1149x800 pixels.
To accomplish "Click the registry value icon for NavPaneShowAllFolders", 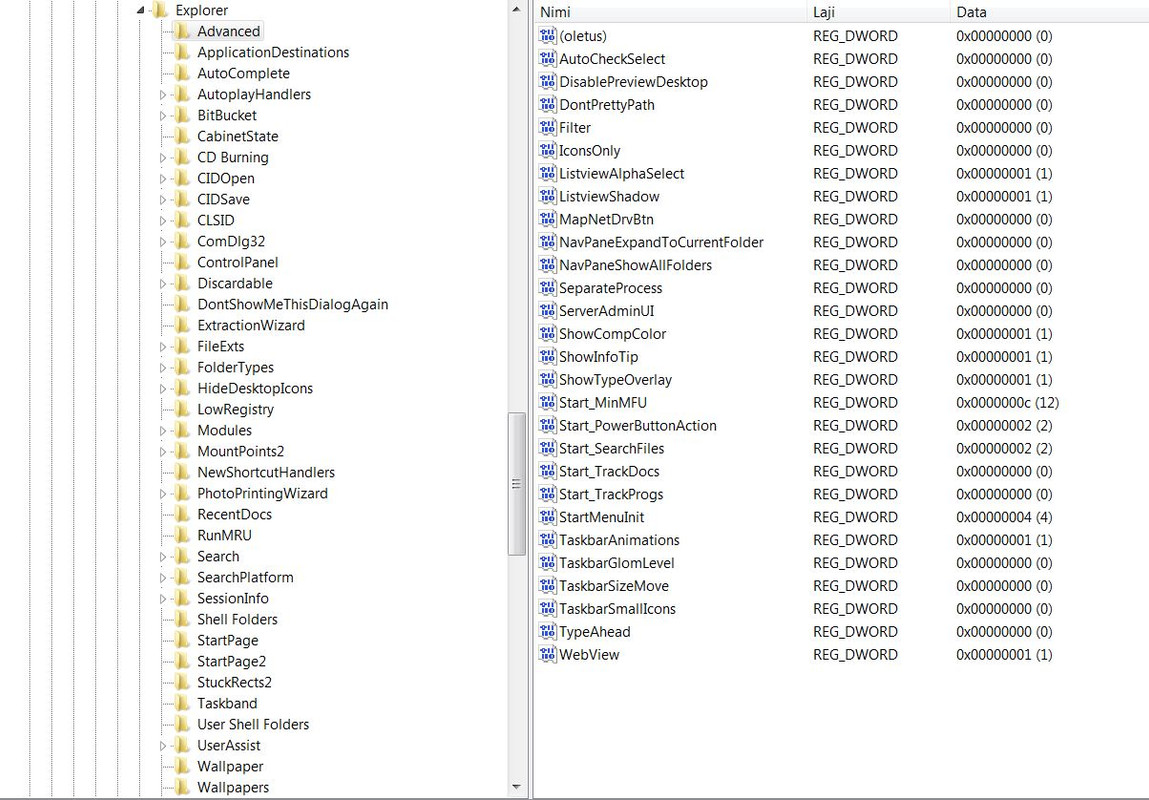I will click(547, 265).
